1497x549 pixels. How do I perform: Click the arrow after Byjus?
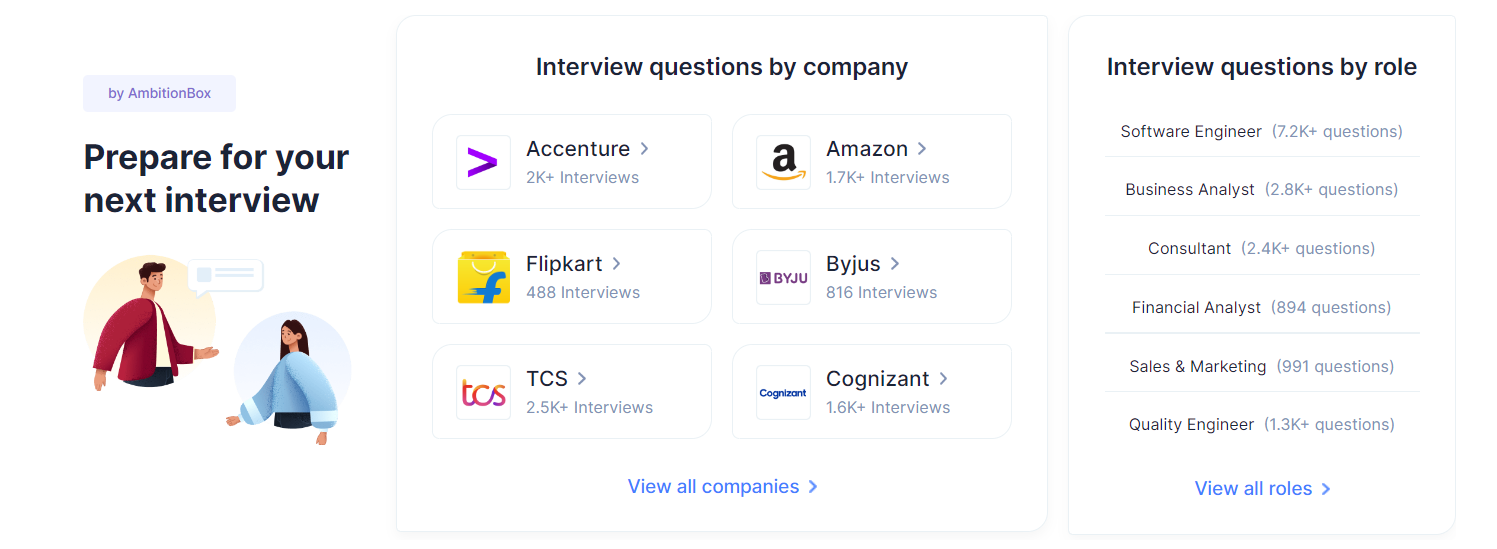click(895, 263)
